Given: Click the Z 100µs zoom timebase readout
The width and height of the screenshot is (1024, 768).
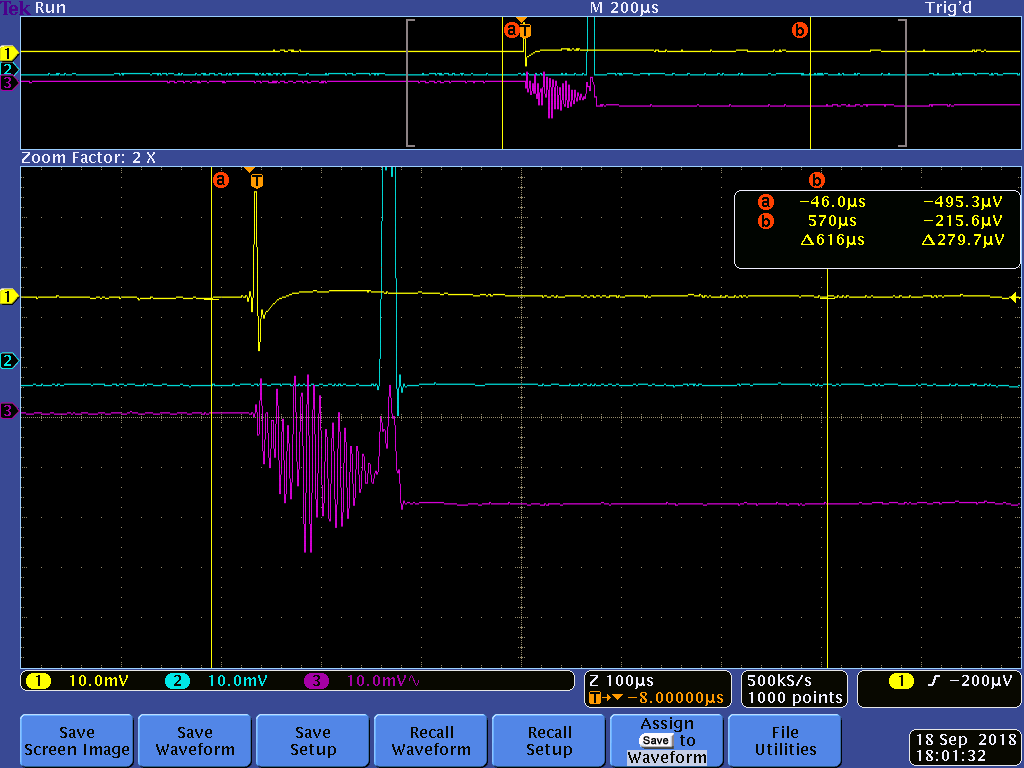Looking at the screenshot, I should [x=622, y=680].
